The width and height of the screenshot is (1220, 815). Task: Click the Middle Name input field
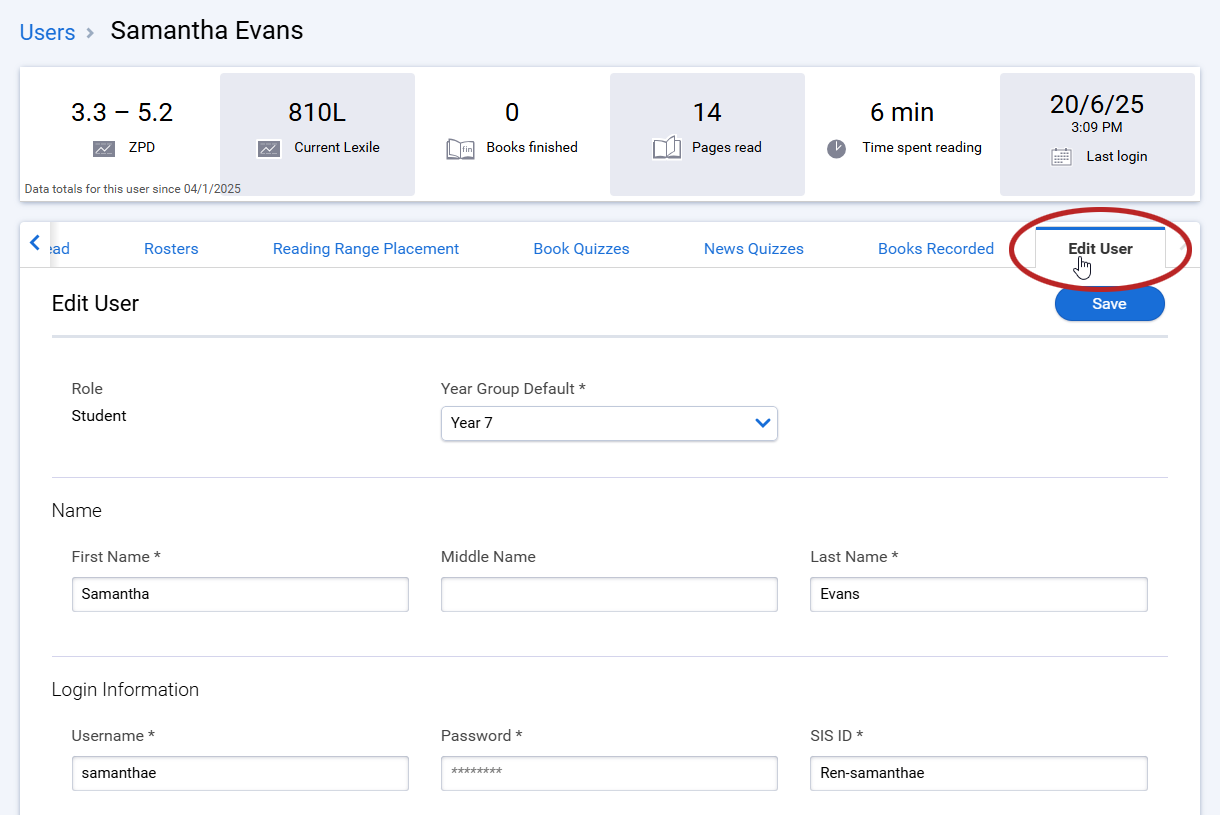click(x=609, y=594)
